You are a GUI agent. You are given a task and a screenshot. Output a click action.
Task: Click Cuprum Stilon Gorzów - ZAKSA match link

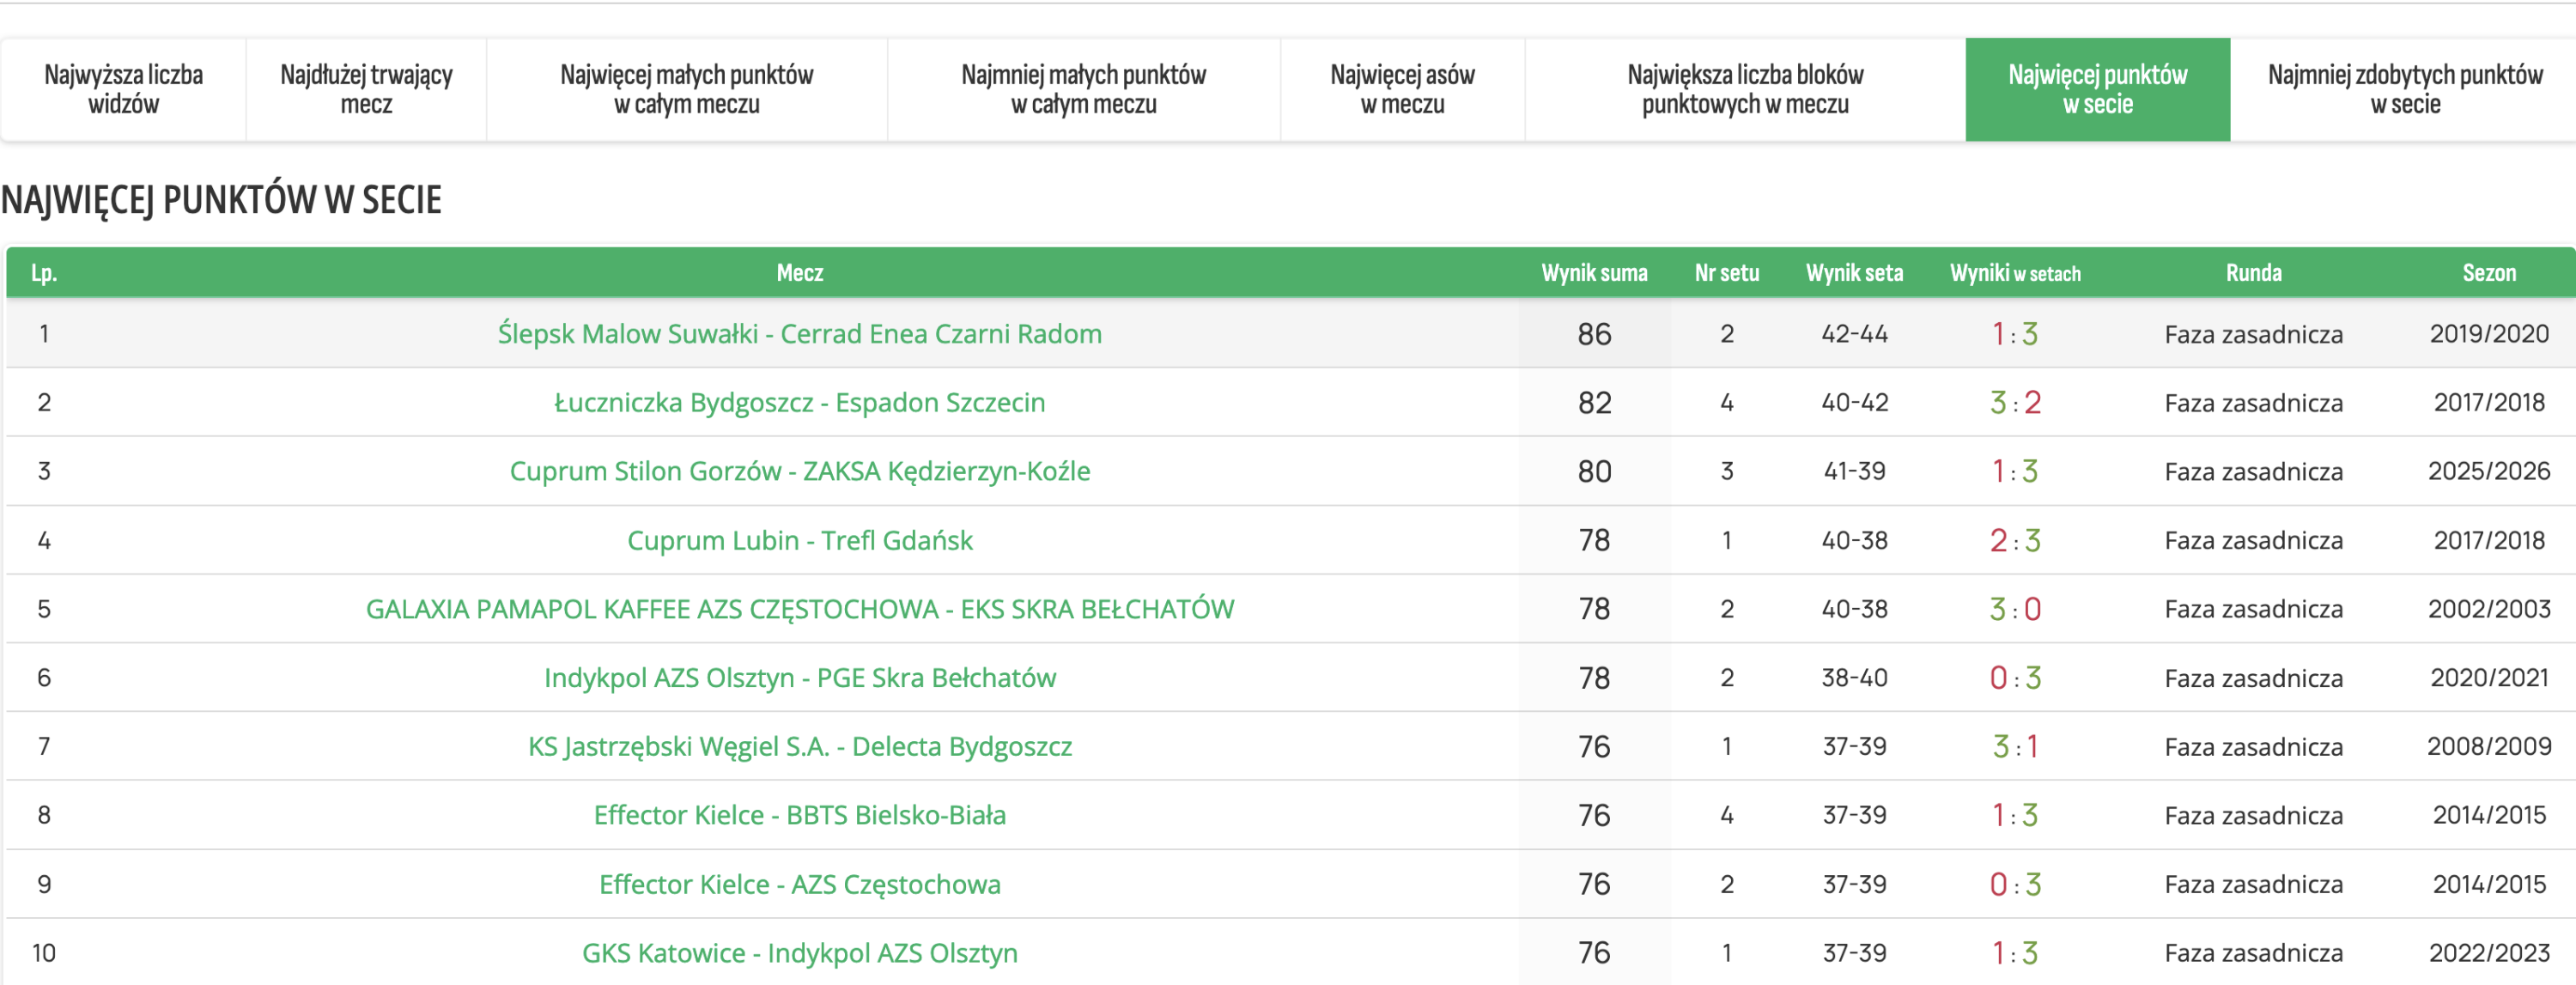click(x=799, y=471)
